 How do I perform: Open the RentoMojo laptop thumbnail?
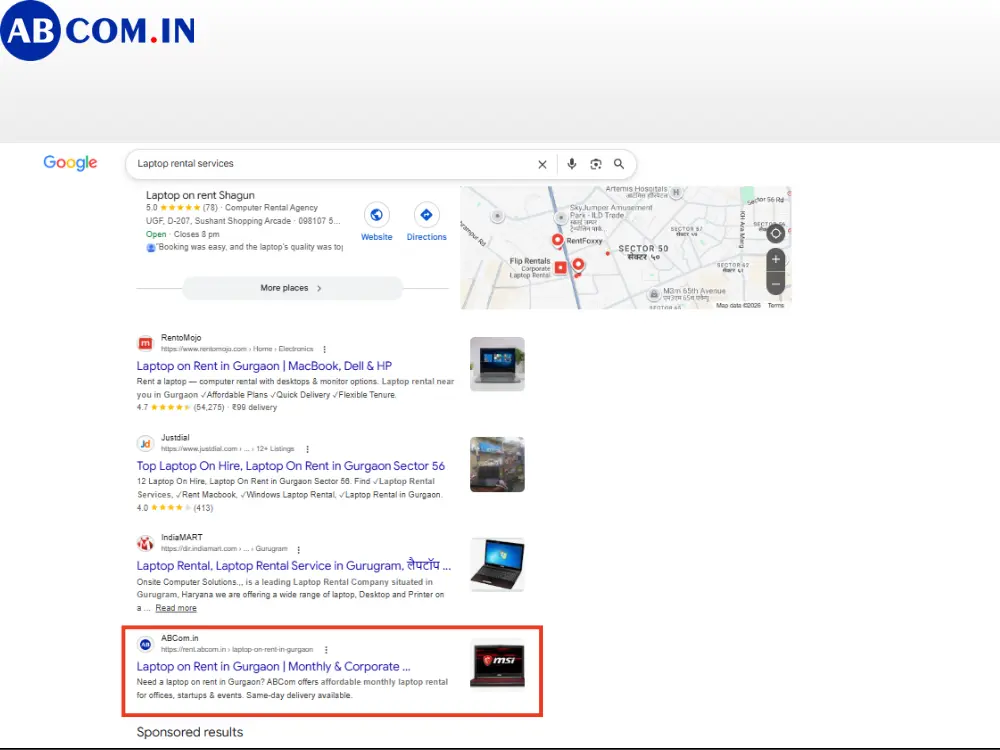tap(497, 364)
